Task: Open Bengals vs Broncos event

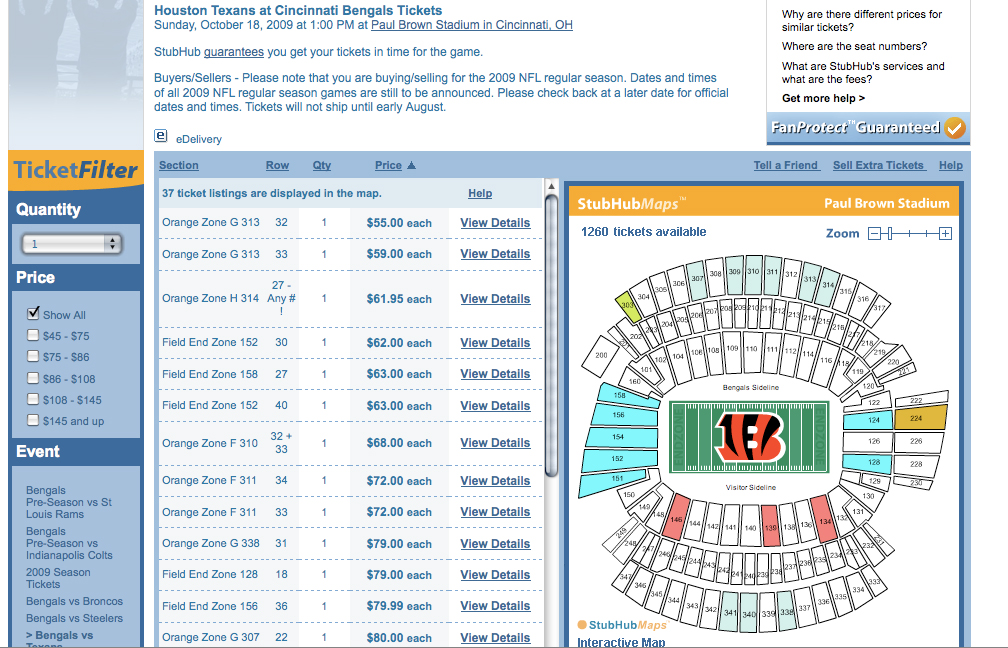Action: tap(74, 601)
